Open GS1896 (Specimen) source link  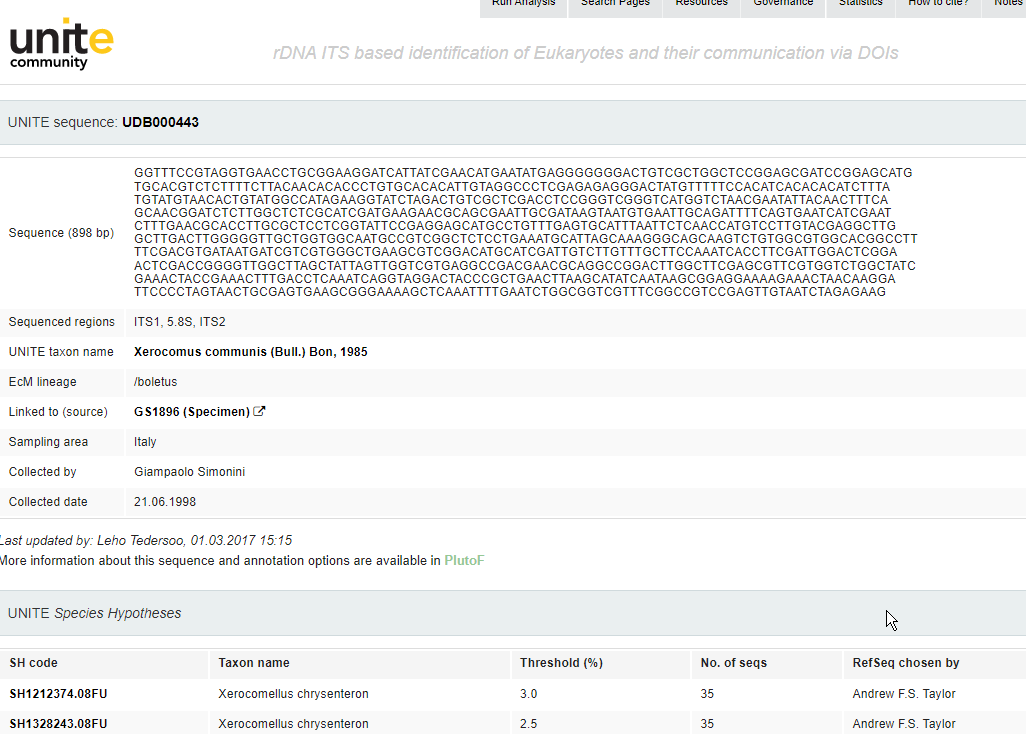192,412
